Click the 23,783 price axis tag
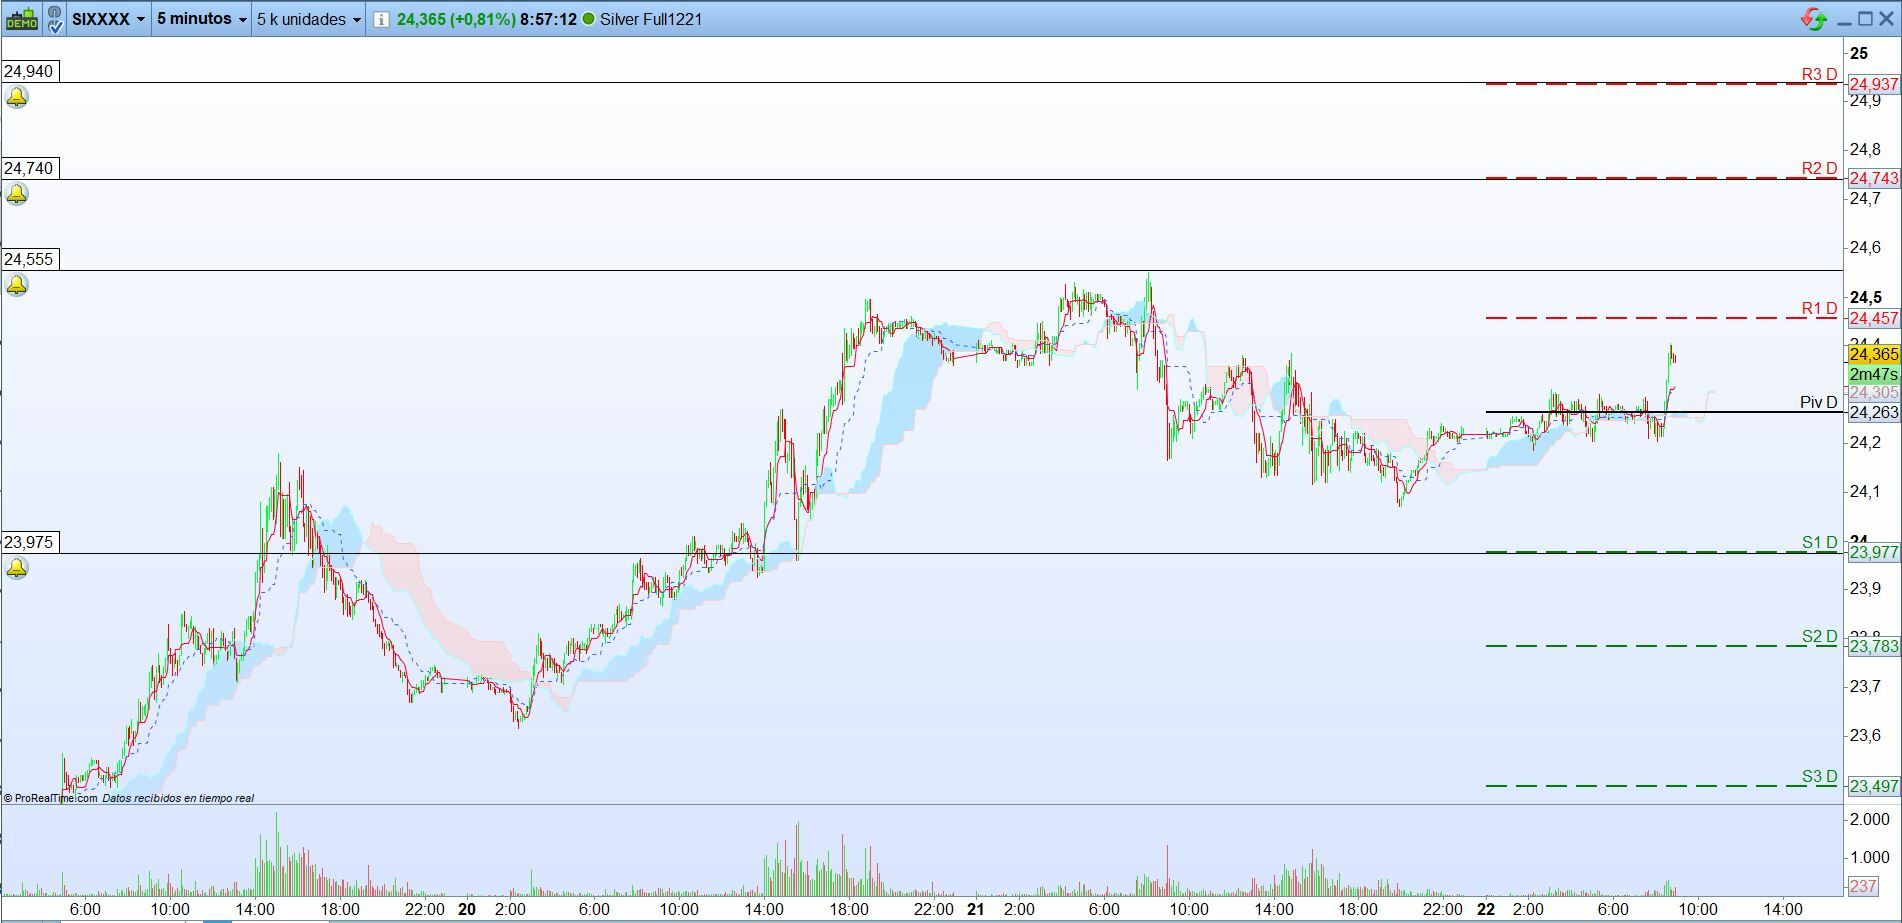Viewport: 1902px width, 923px height. pos(1873,646)
